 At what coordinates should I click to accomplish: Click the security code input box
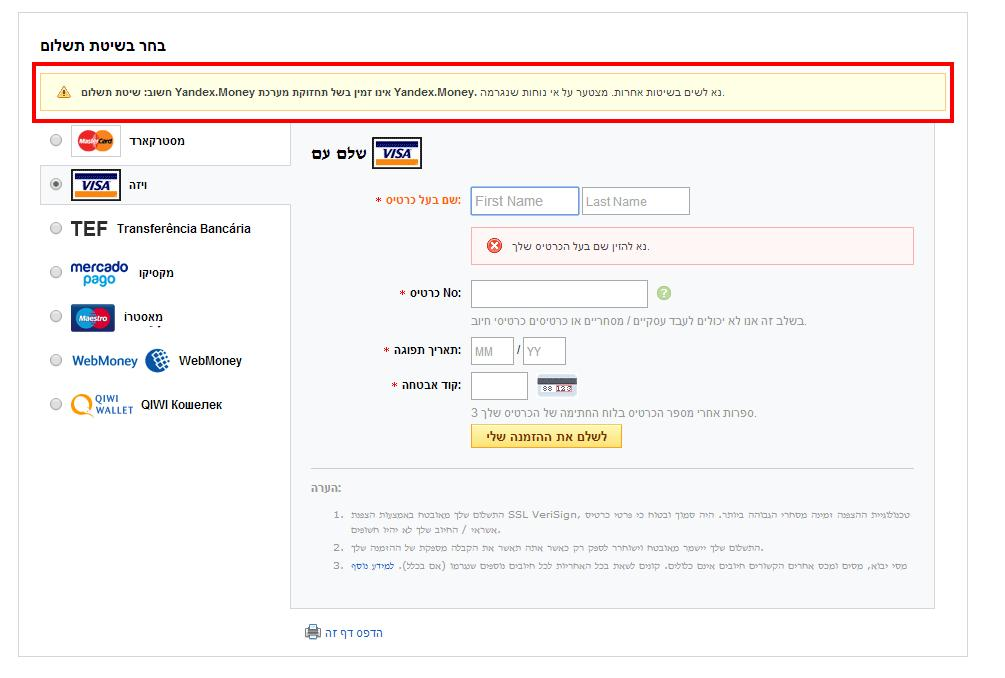499,386
